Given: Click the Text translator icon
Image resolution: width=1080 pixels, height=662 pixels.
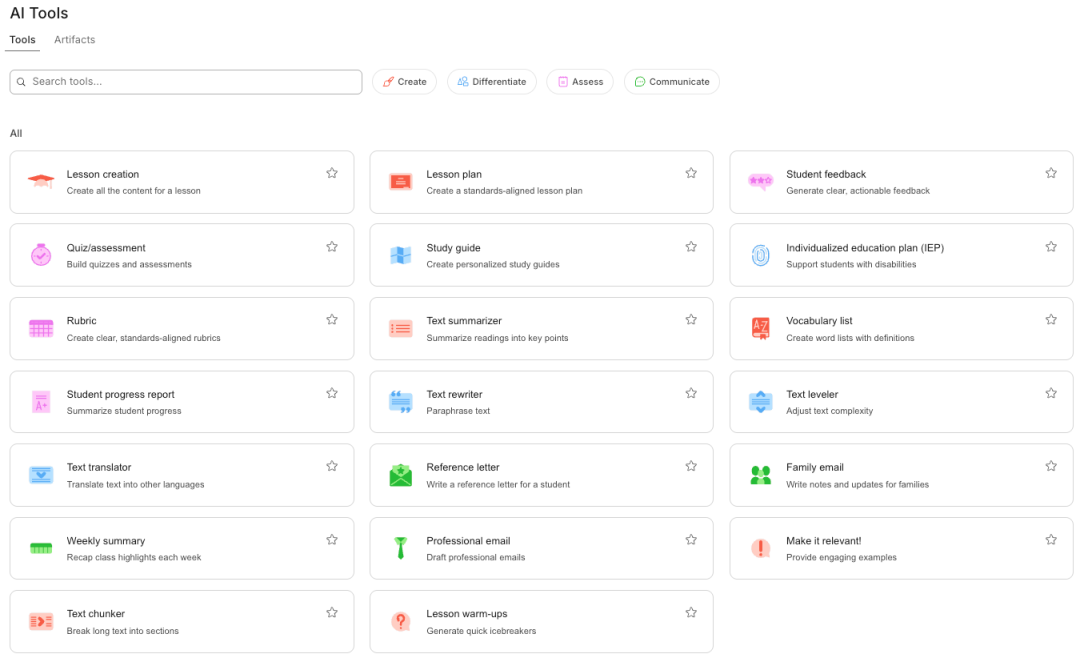Looking at the screenshot, I should coord(41,475).
